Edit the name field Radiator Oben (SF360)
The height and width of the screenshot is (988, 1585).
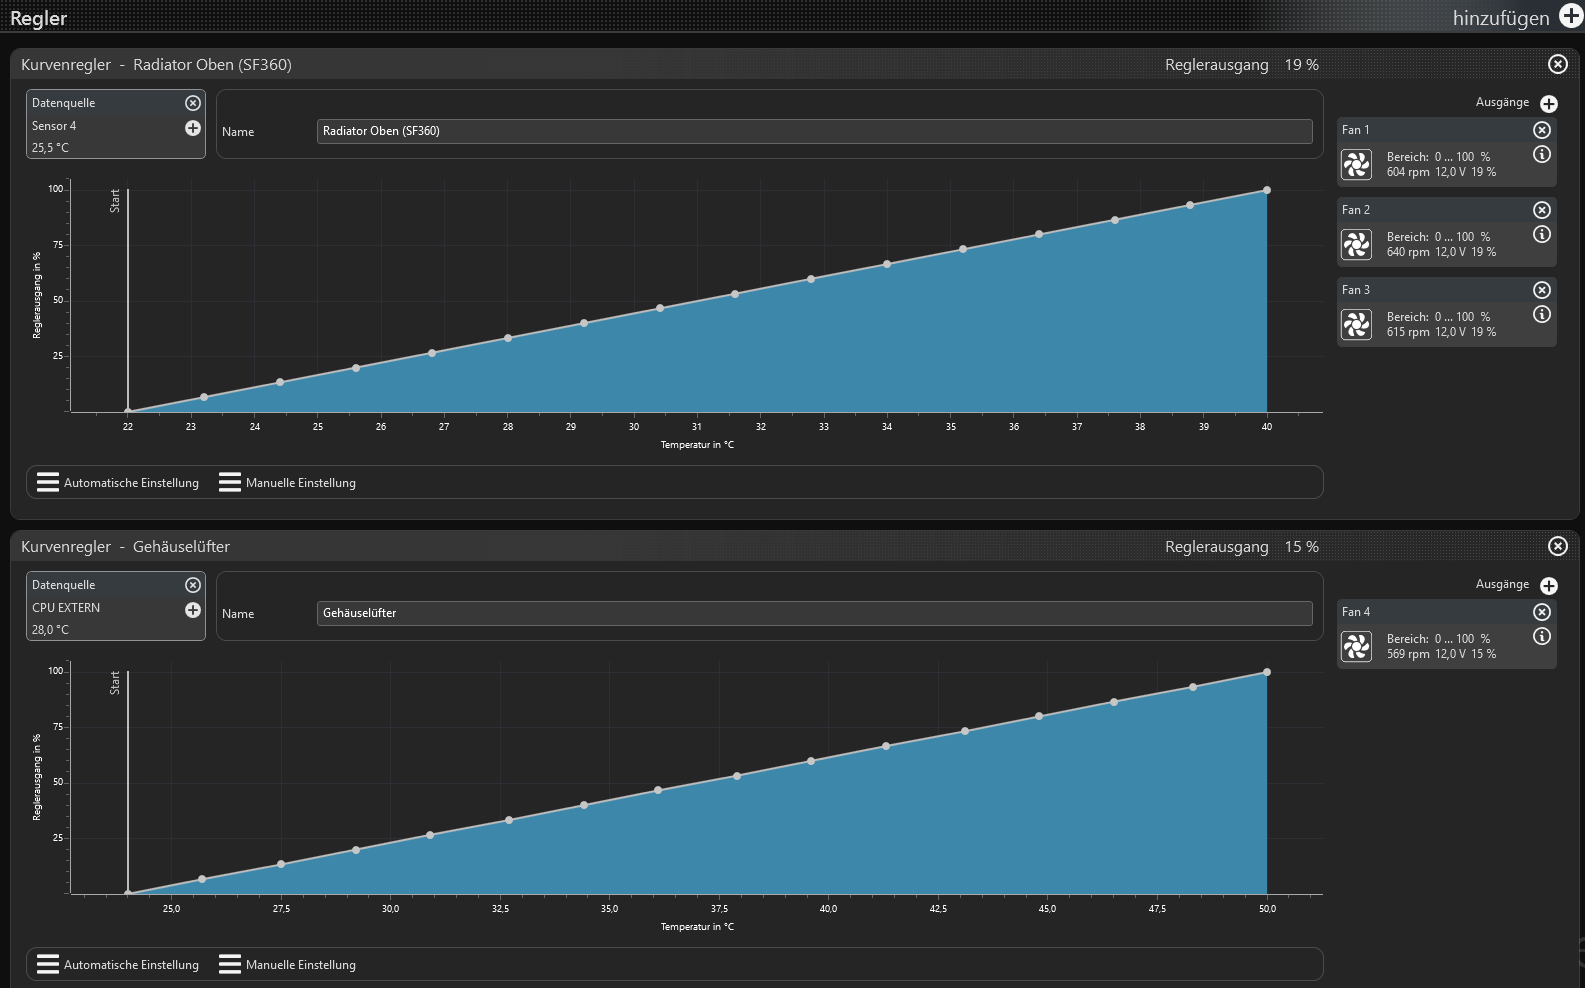[x=814, y=131]
